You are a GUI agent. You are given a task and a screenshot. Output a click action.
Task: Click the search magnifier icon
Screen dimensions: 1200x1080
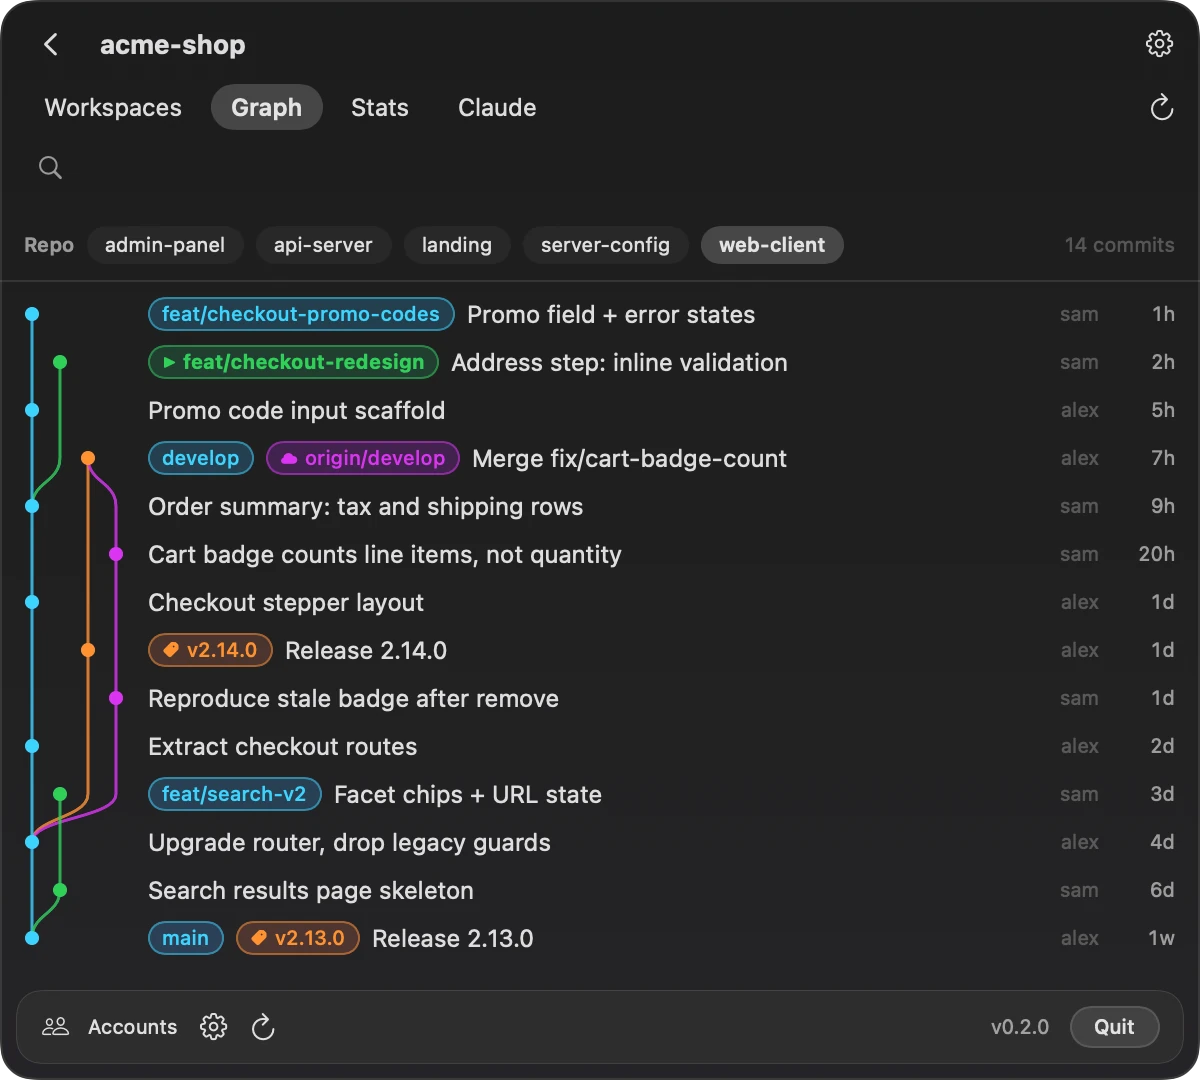[x=50, y=167]
